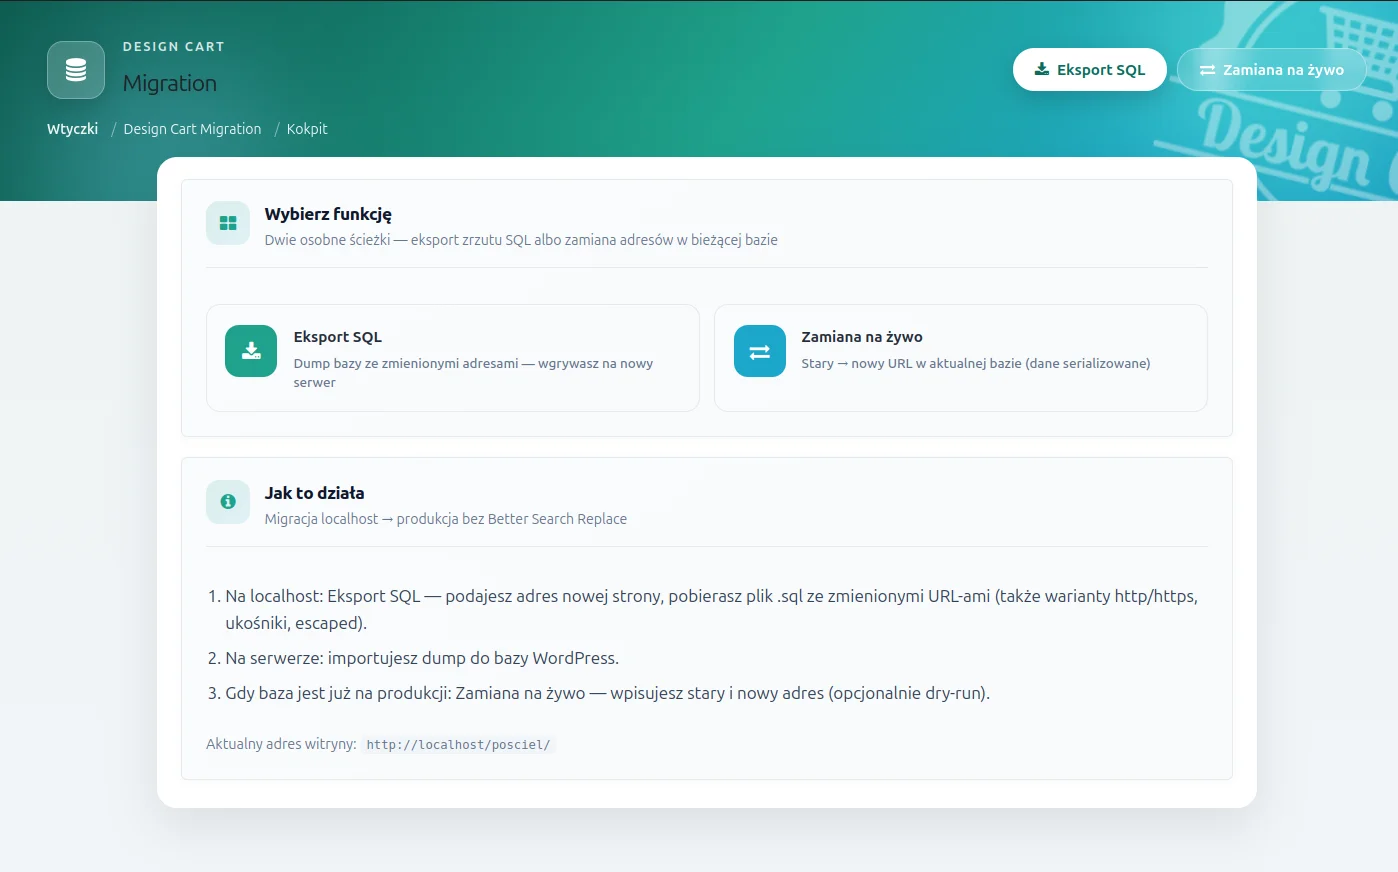Click the database logo icon in header
Screen dimensions: 1398x872
point(76,70)
